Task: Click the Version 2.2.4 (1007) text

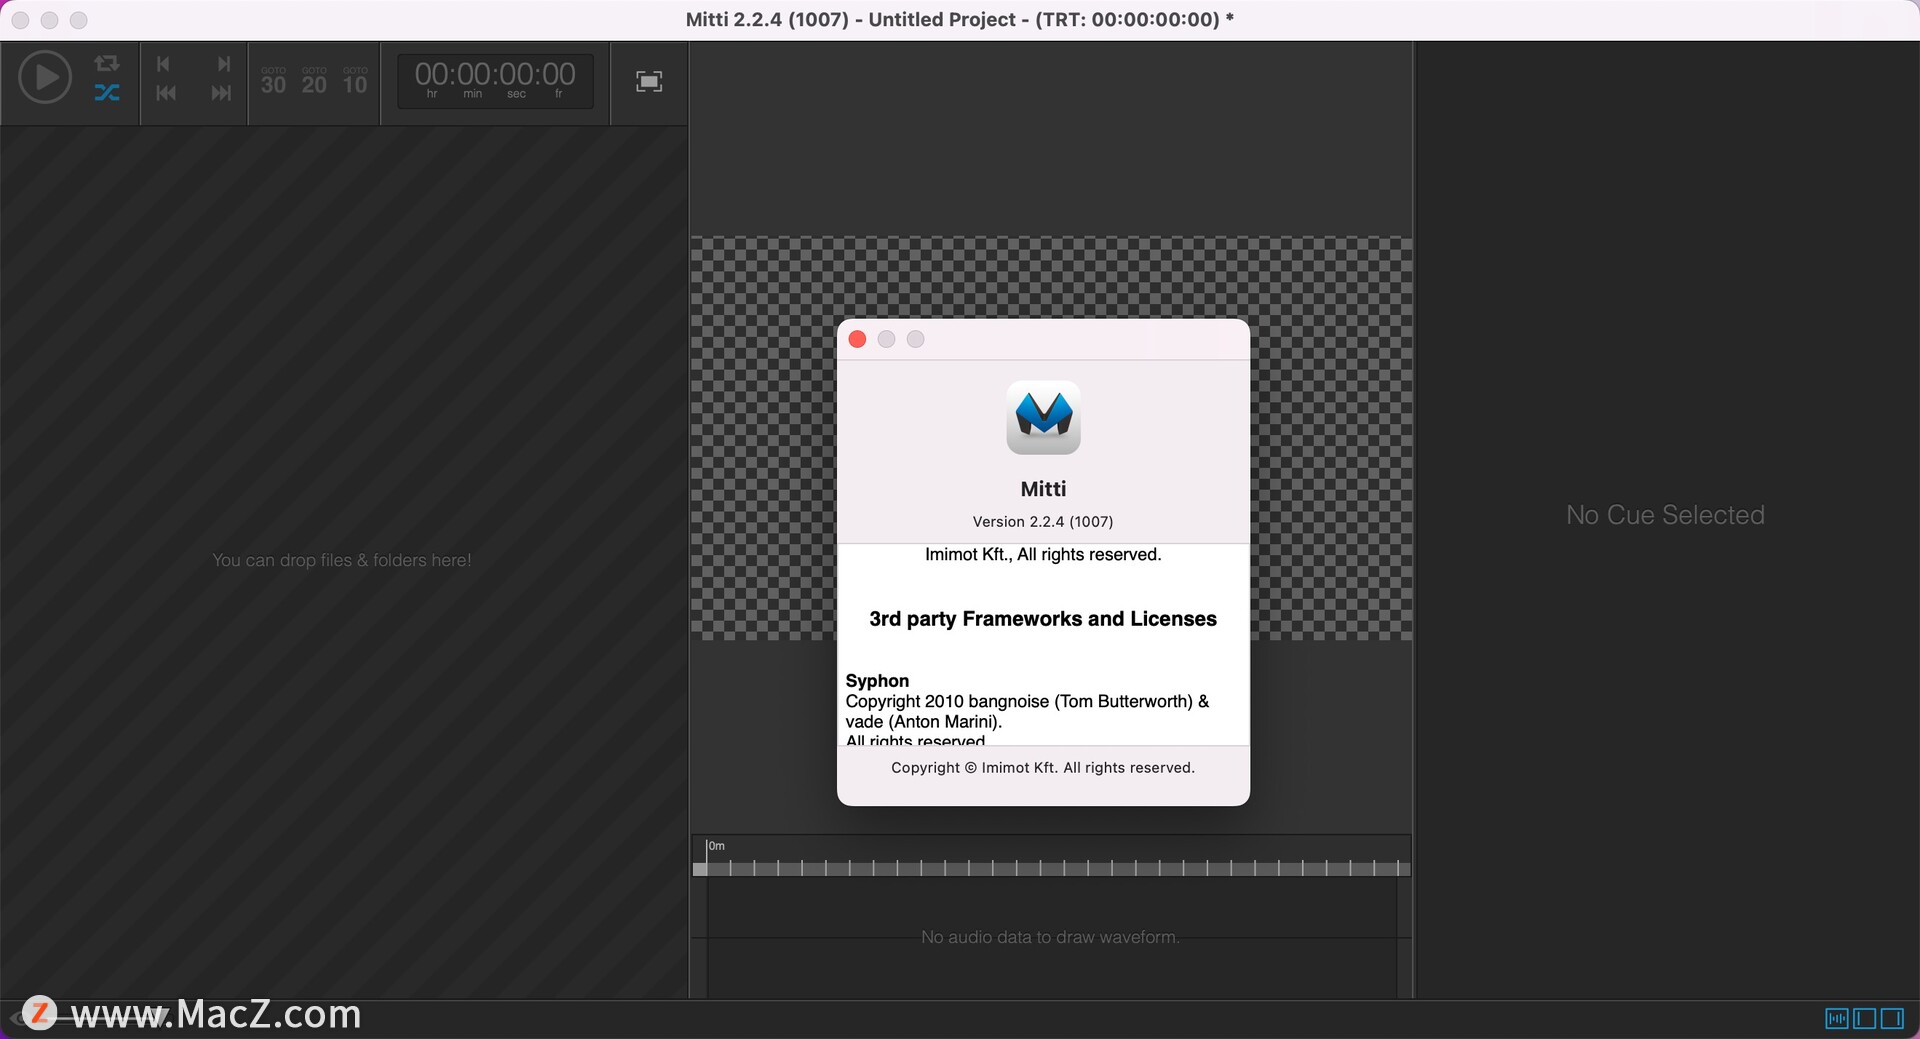Action: tap(1043, 521)
